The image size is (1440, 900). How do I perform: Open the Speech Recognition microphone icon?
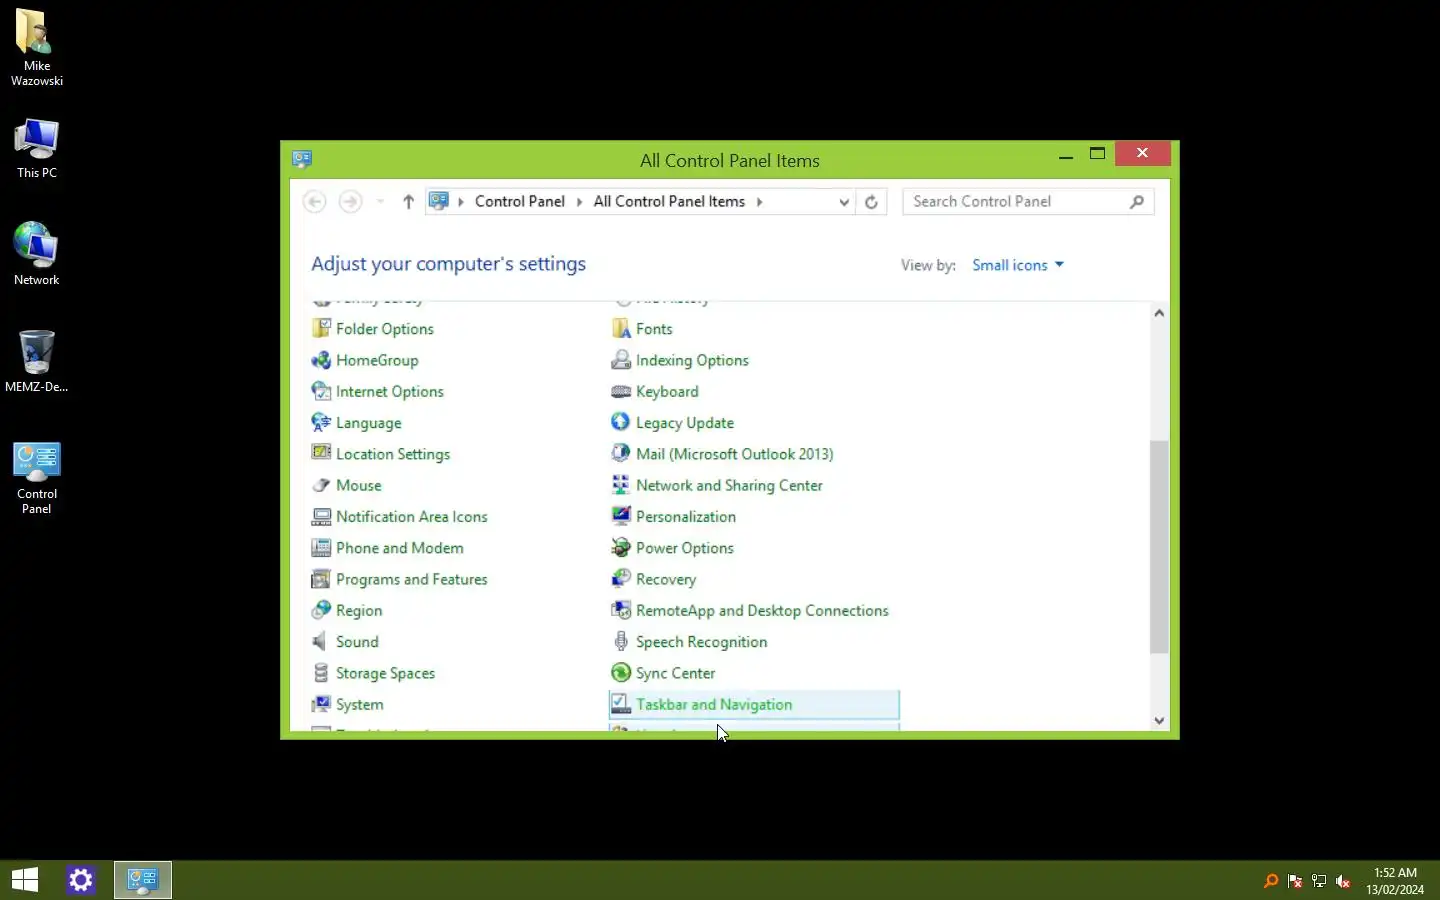(621, 641)
